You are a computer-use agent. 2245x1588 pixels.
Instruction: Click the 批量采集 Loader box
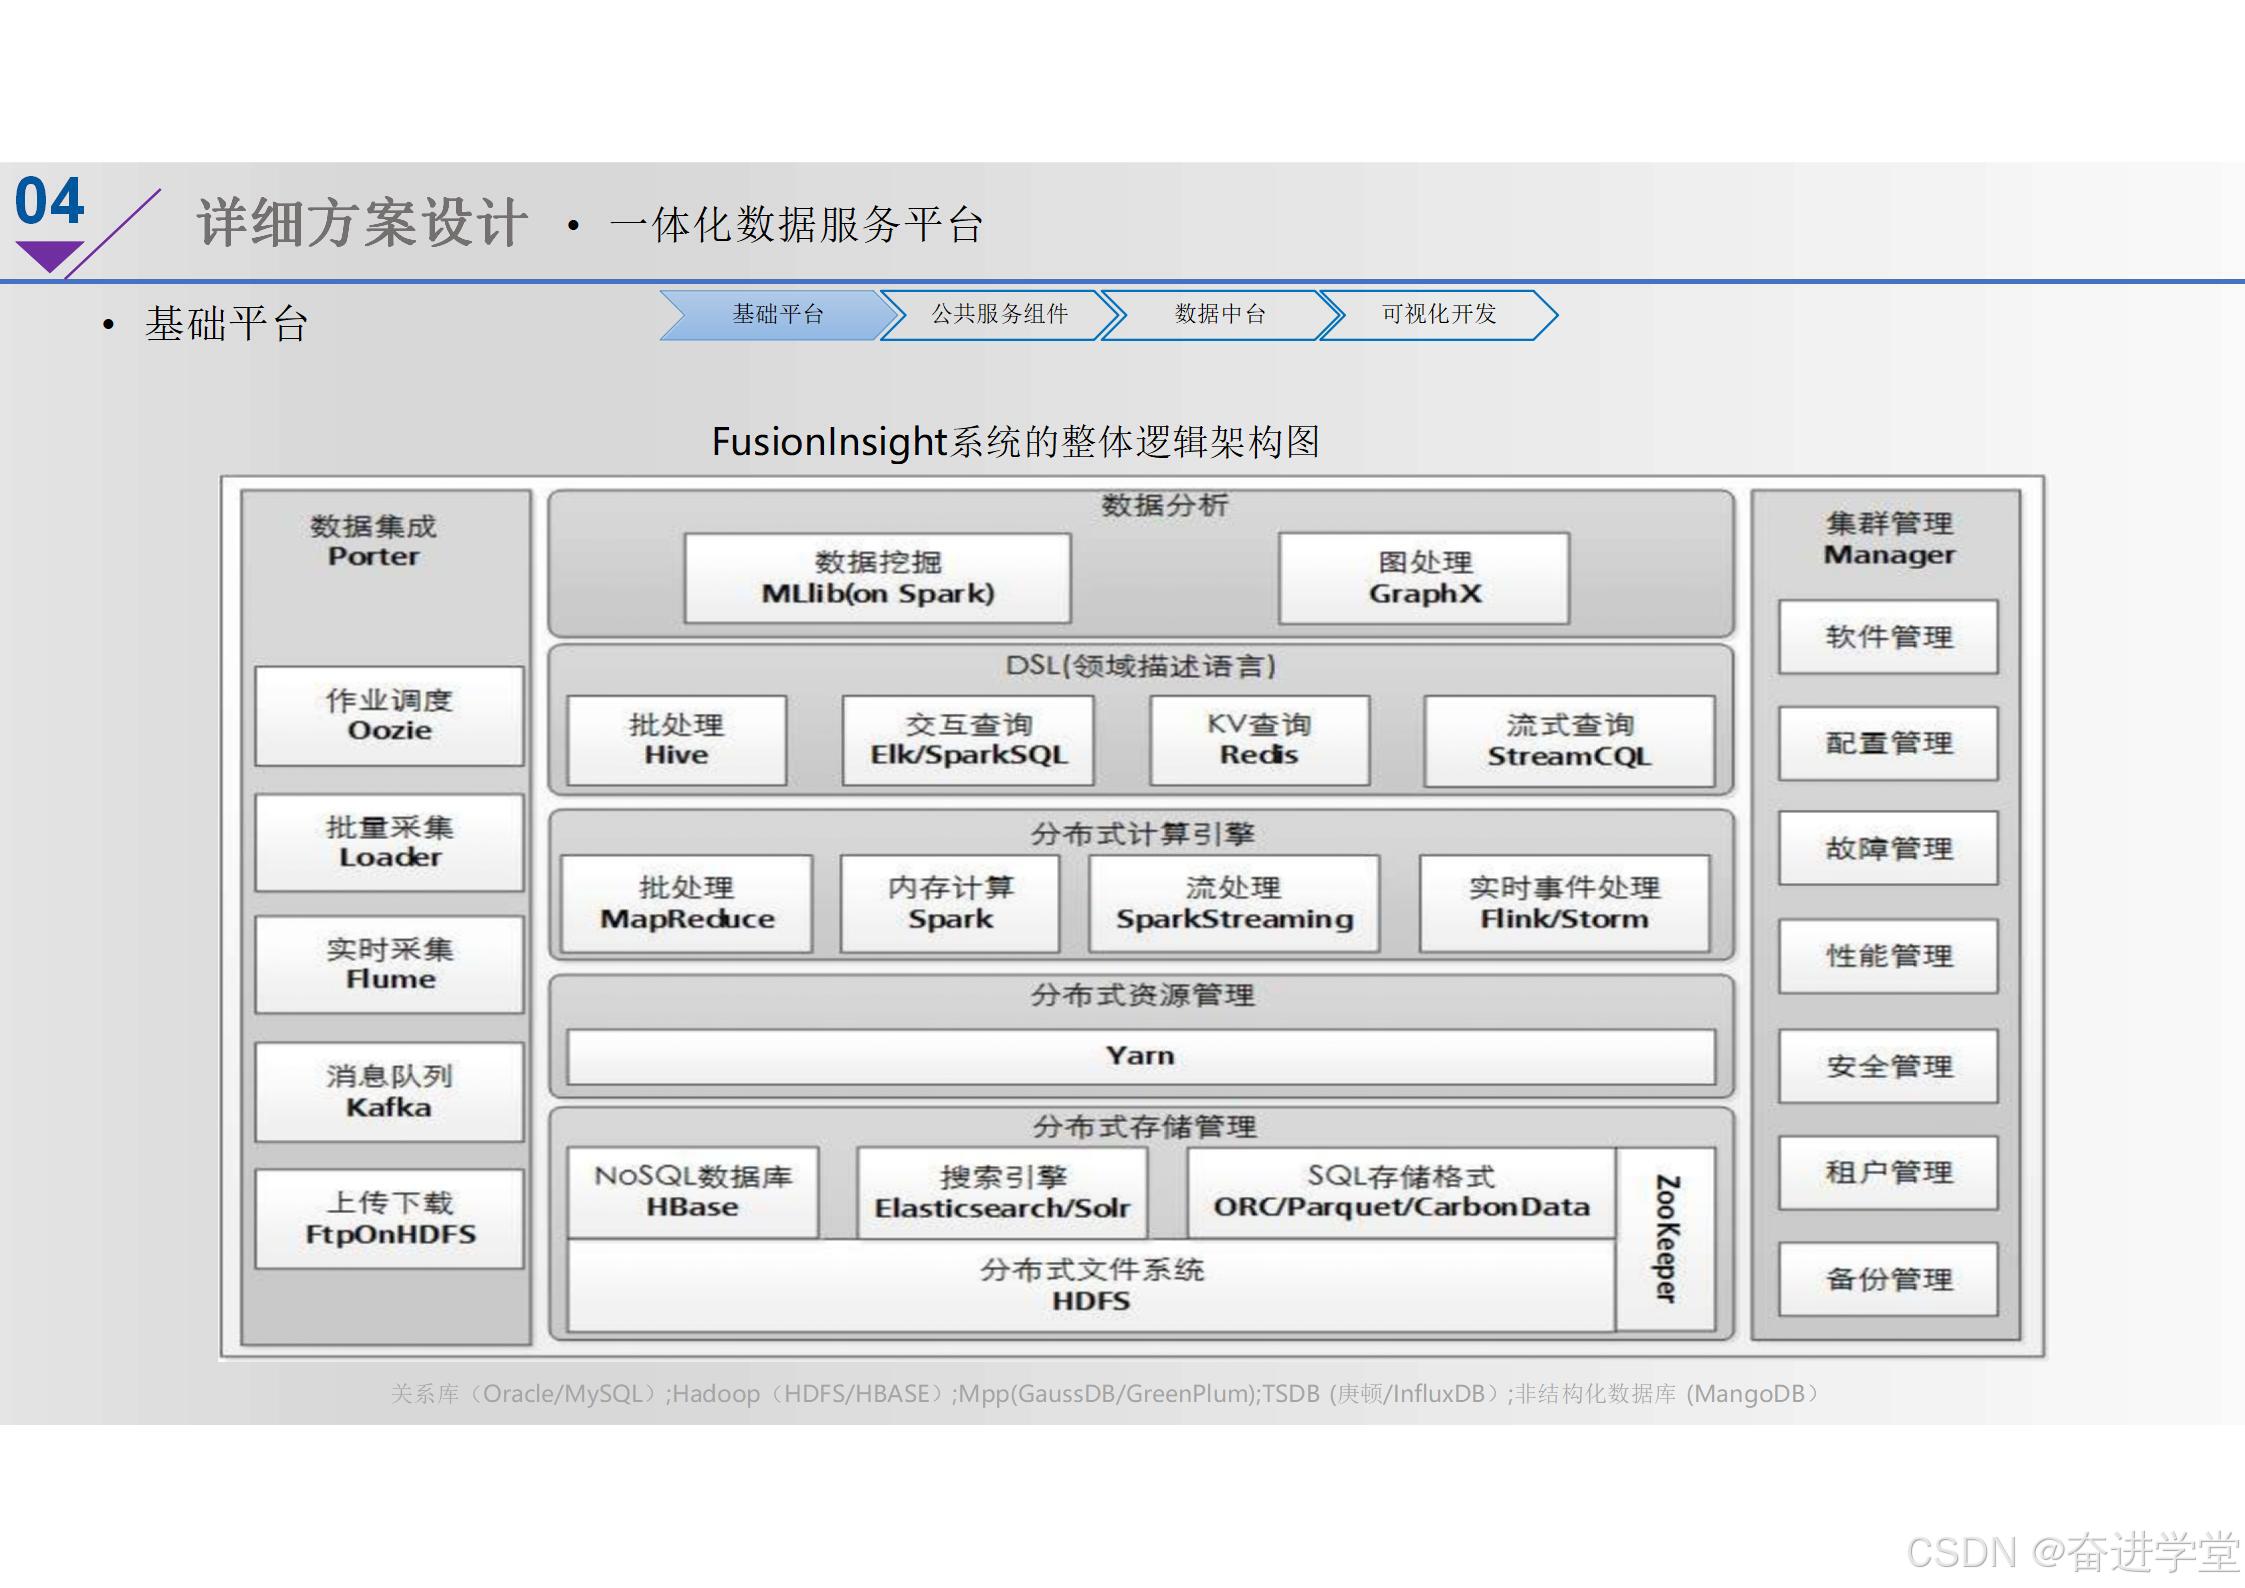pyautogui.click(x=389, y=842)
